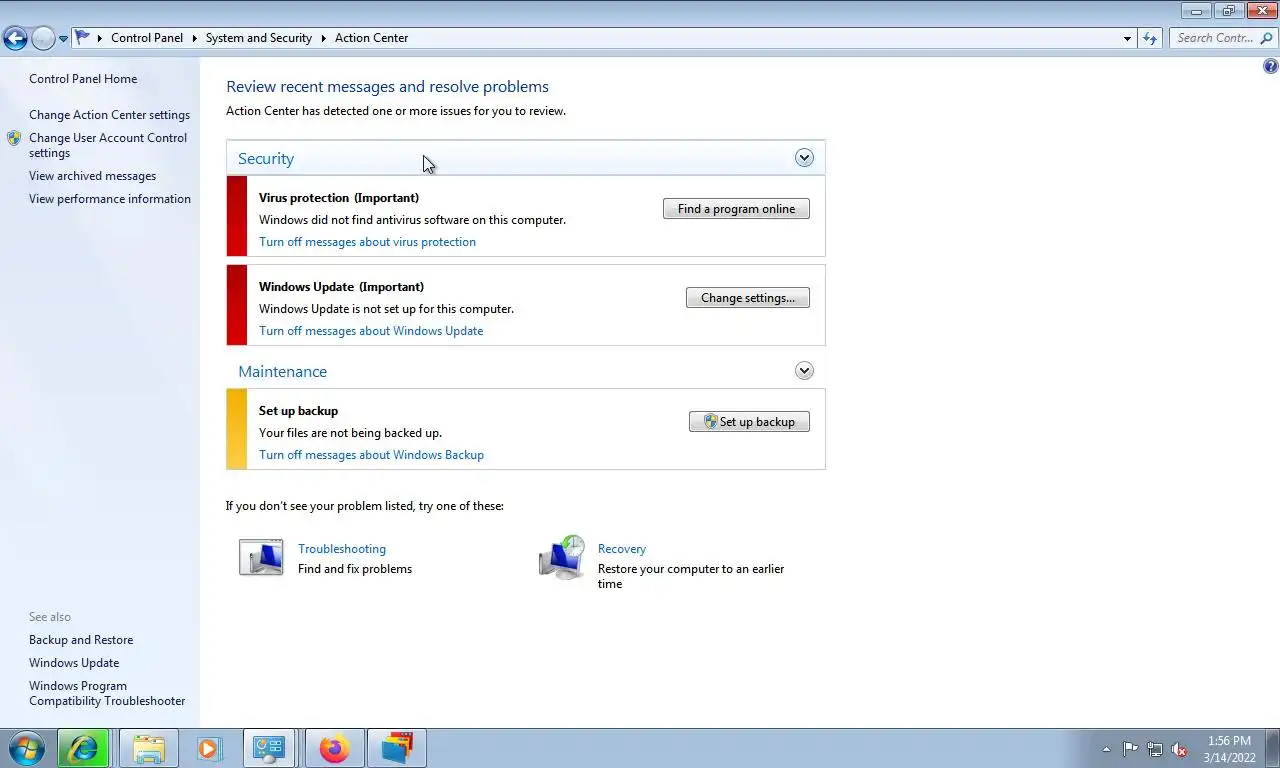Viewport: 1280px width, 768px height.
Task: Click Control Panel taskbar icon
Action: tap(269, 748)
